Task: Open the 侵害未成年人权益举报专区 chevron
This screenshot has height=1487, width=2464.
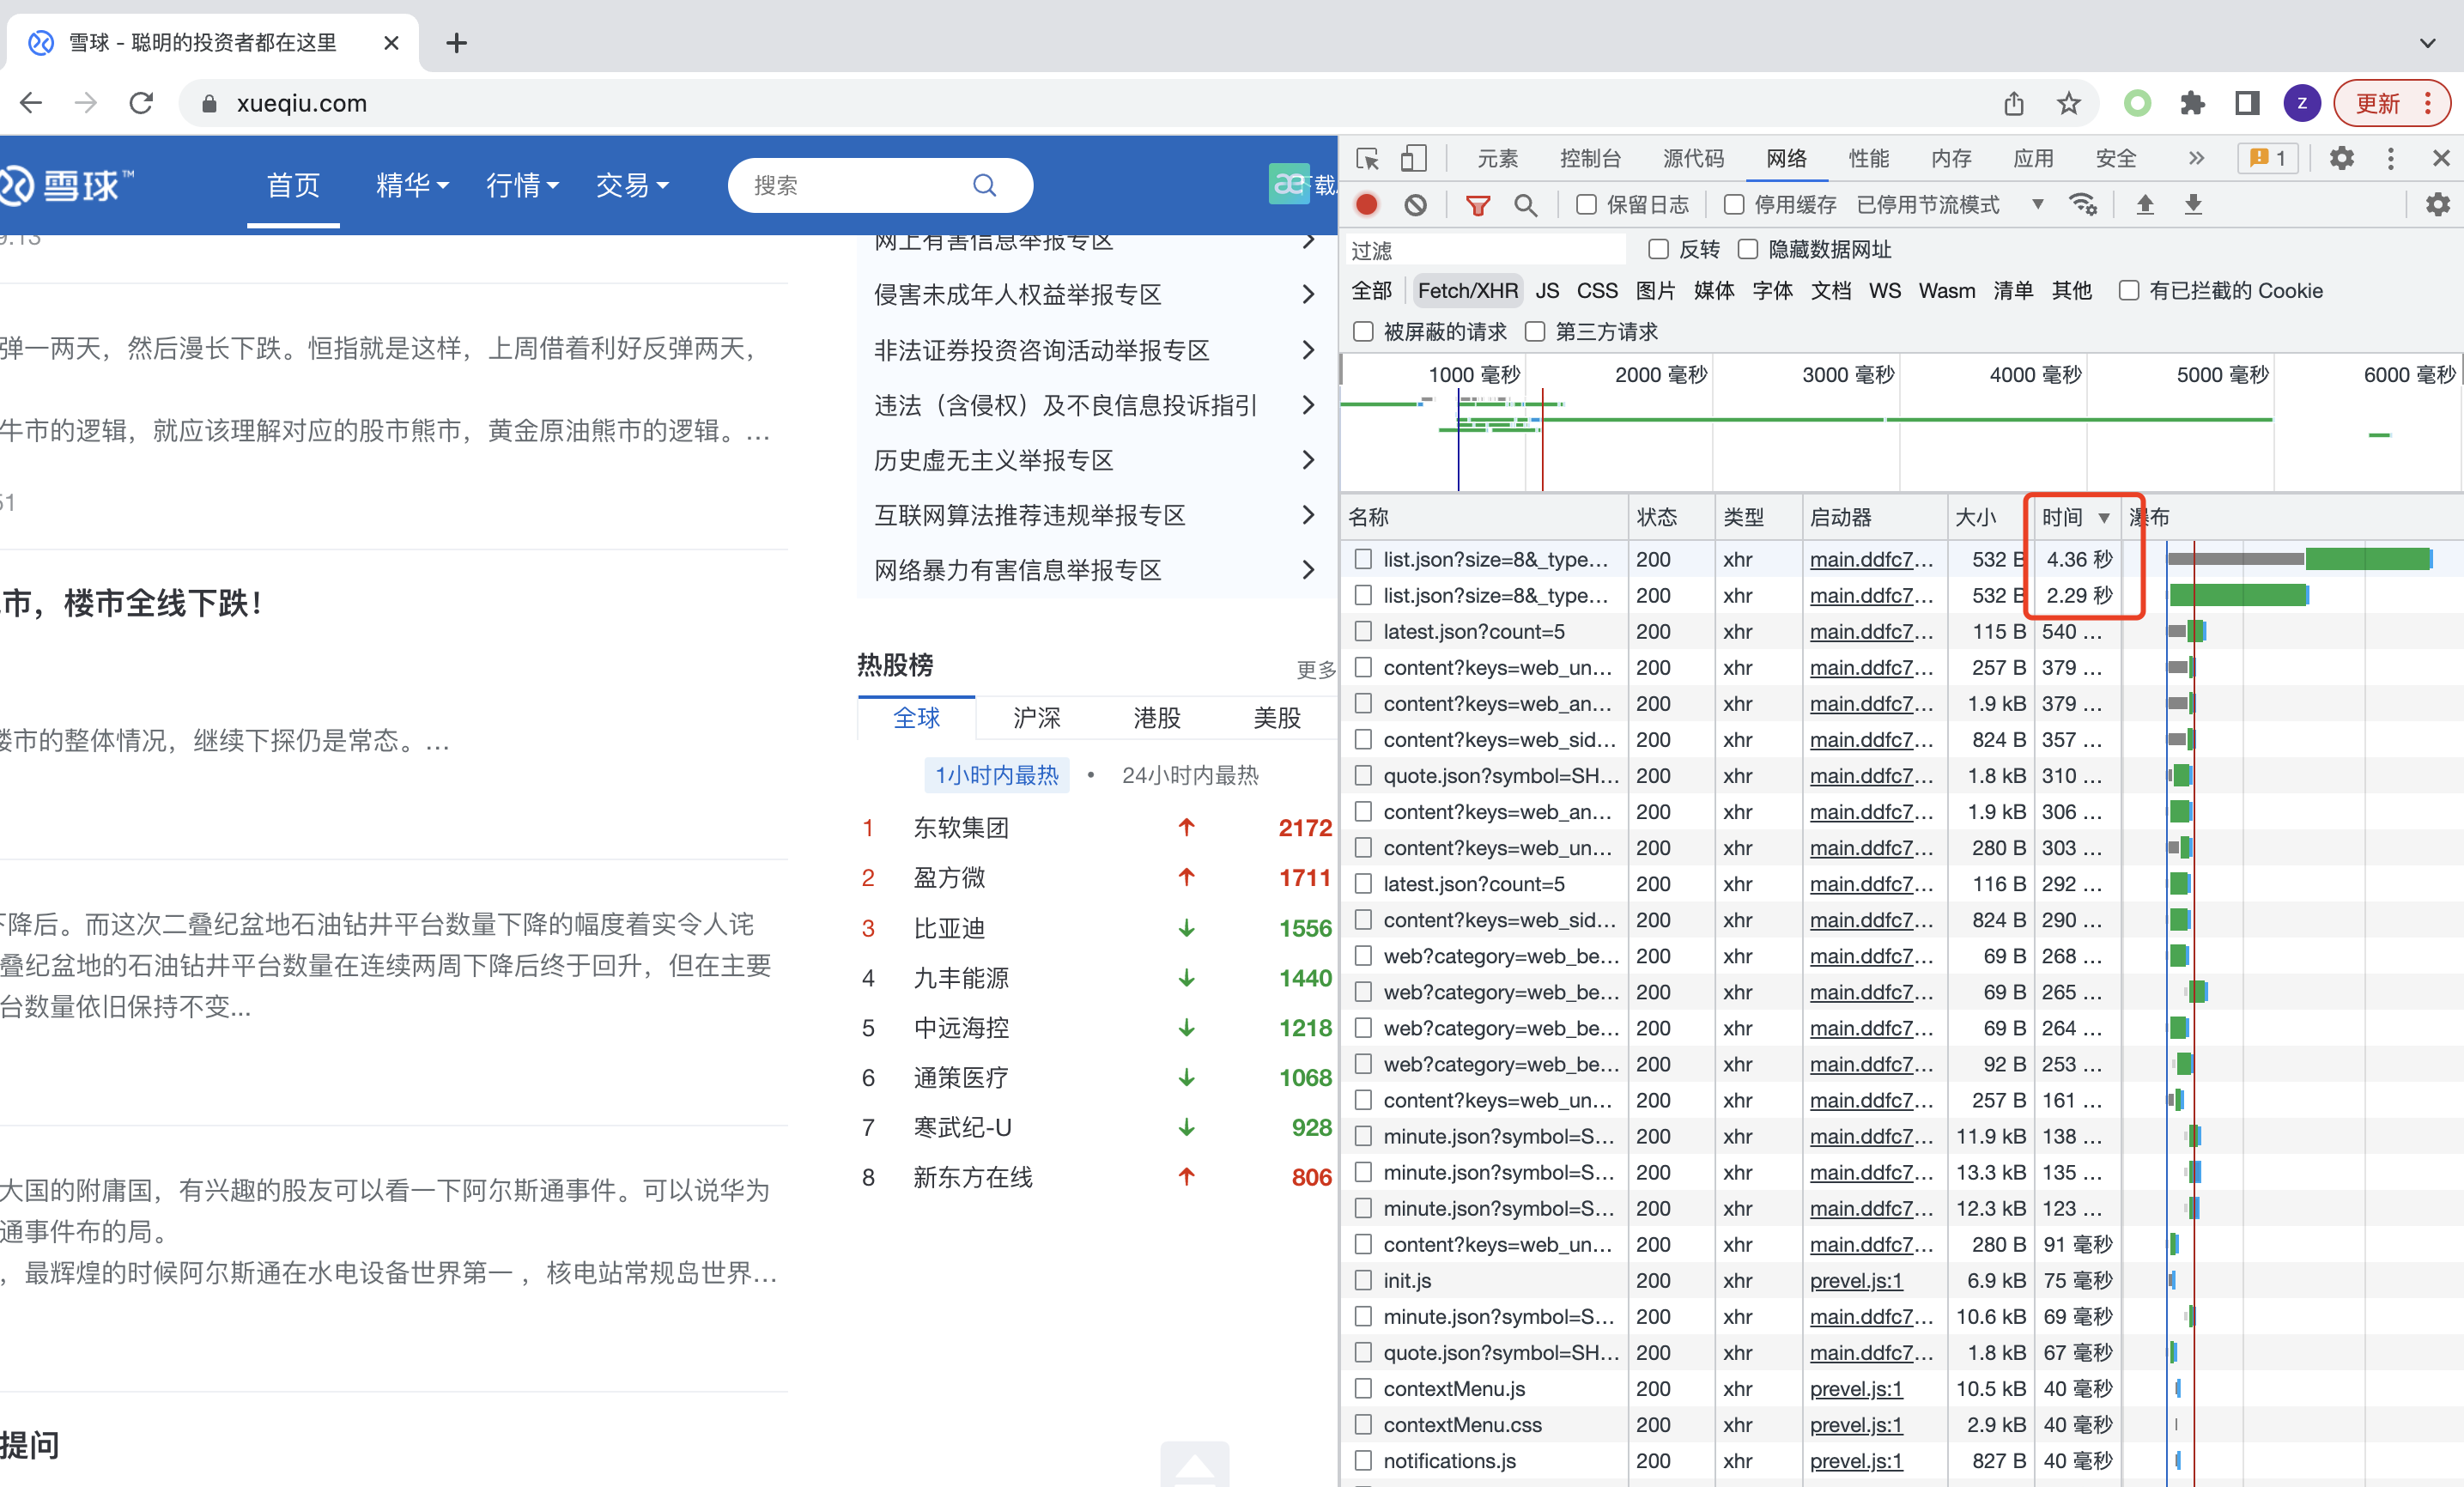Action: click(x=1309, y=294)
